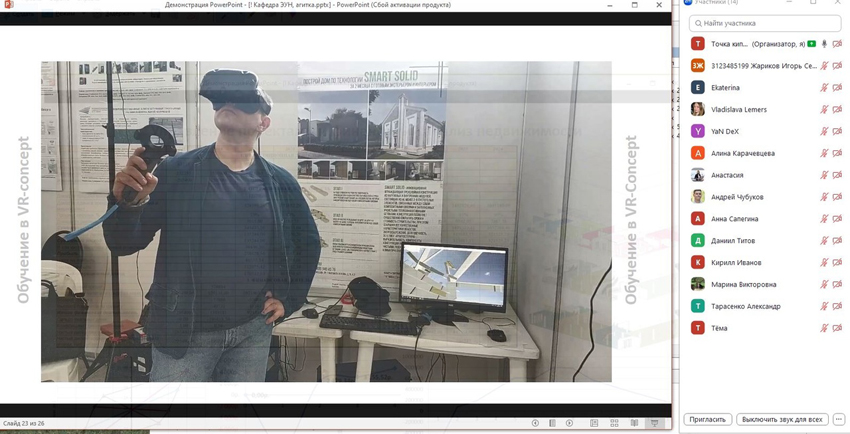
Task: Click camera-off icon for Тарасенко Александр
Action: [x=838, y=306]
